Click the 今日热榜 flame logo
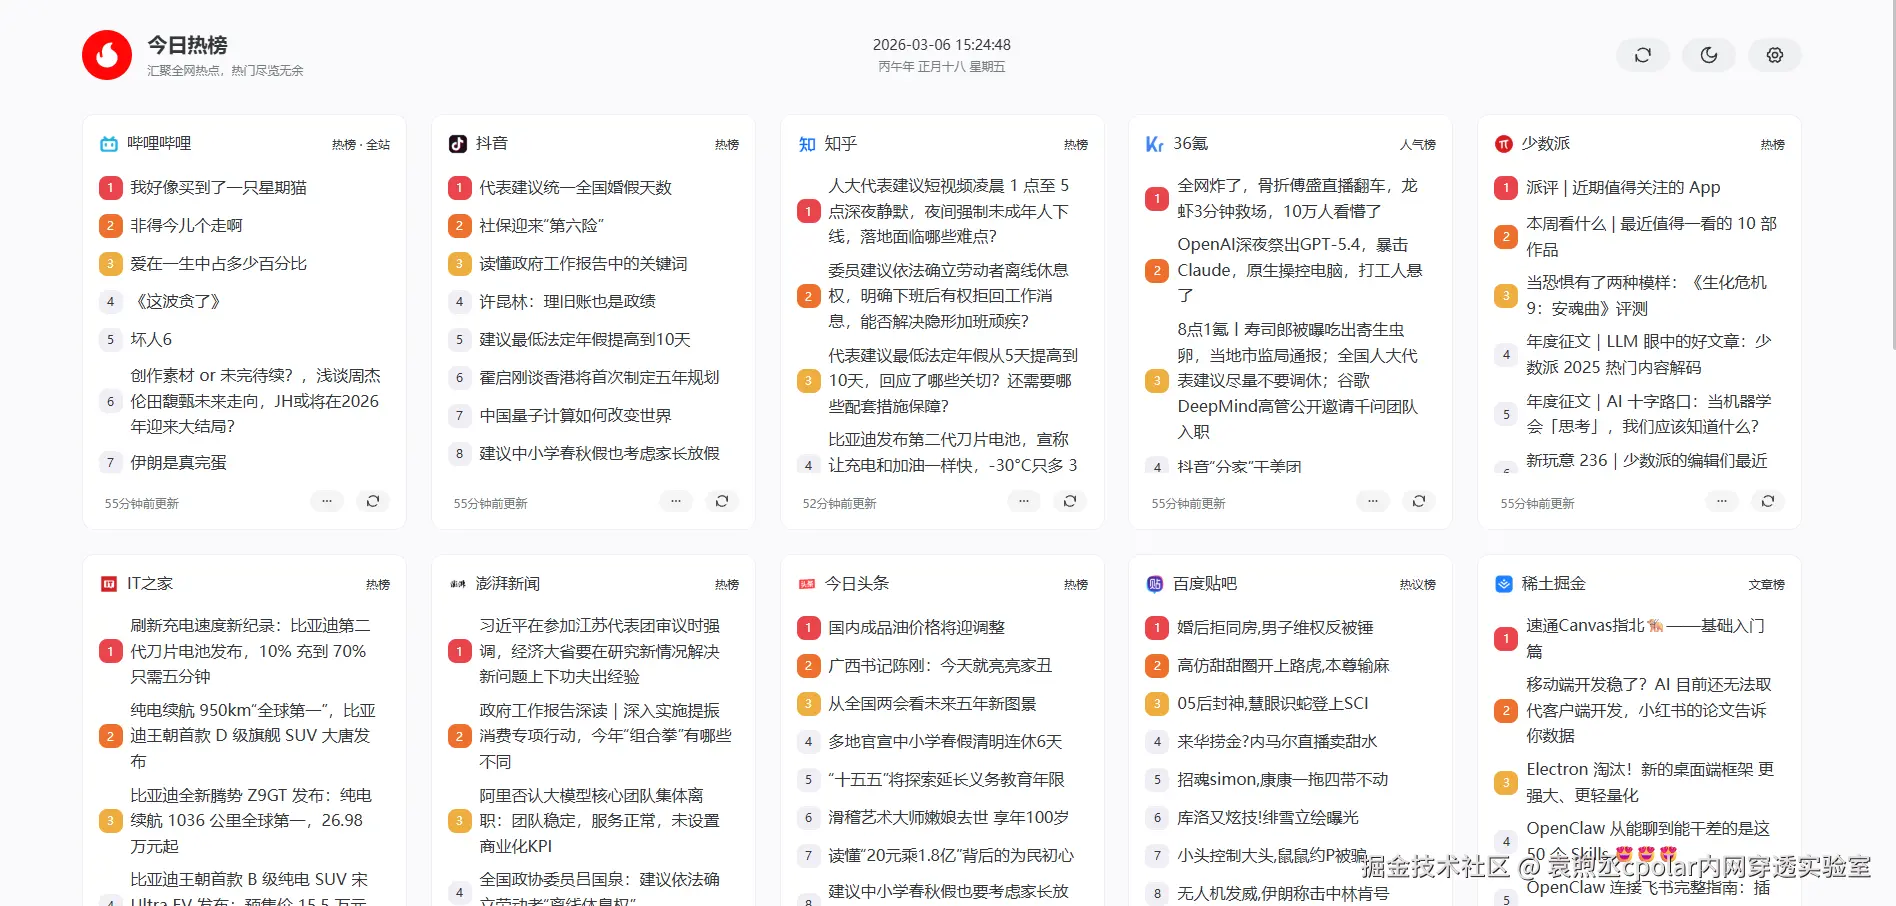Screen dimensions: 1896x906 (107, 55)
